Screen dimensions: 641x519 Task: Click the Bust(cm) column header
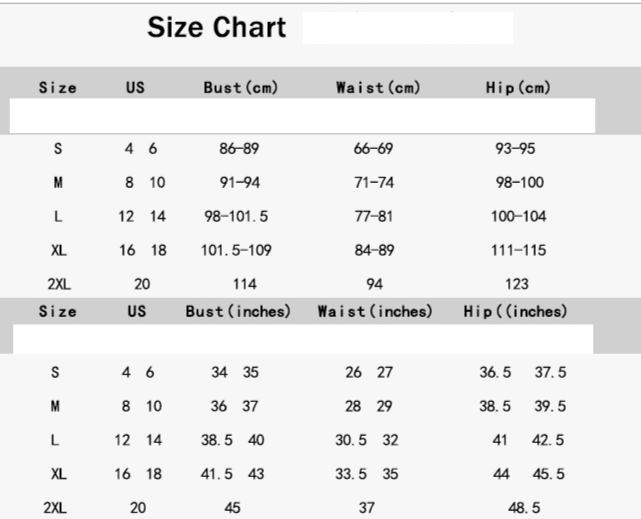pos(238,88)
